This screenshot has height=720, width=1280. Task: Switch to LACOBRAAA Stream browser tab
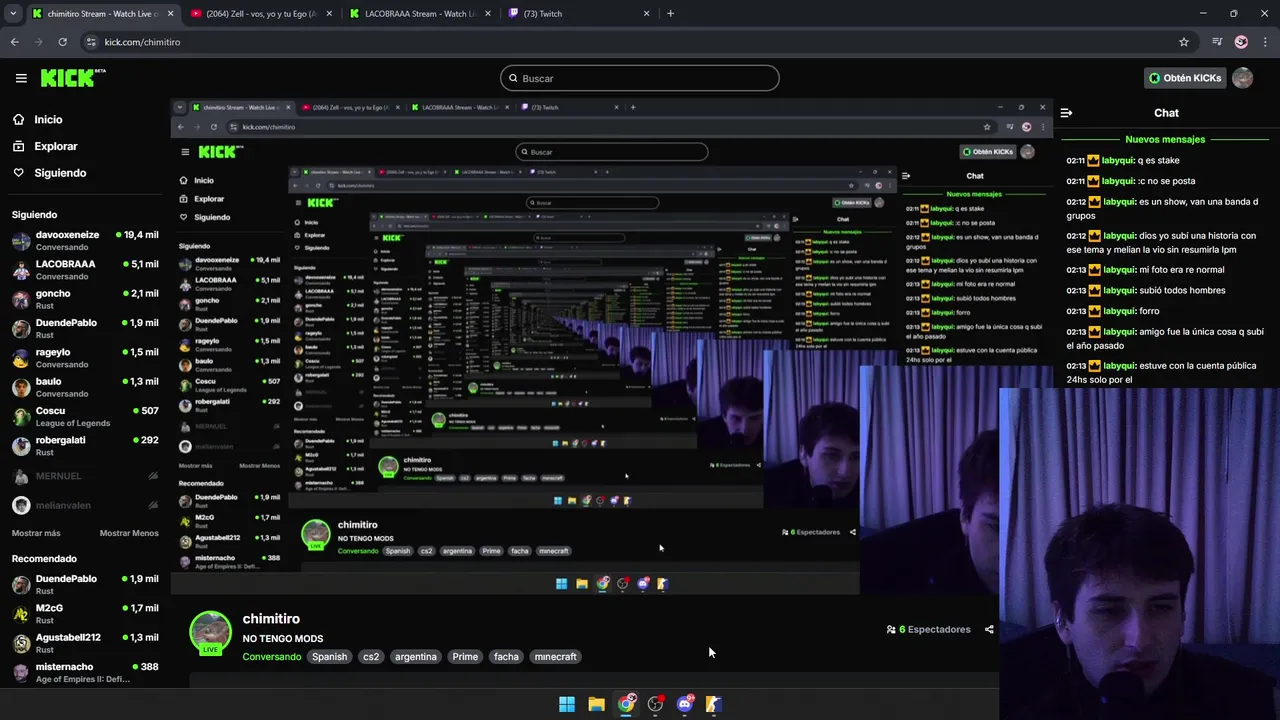pyautogui.click(x=420, y=14)
